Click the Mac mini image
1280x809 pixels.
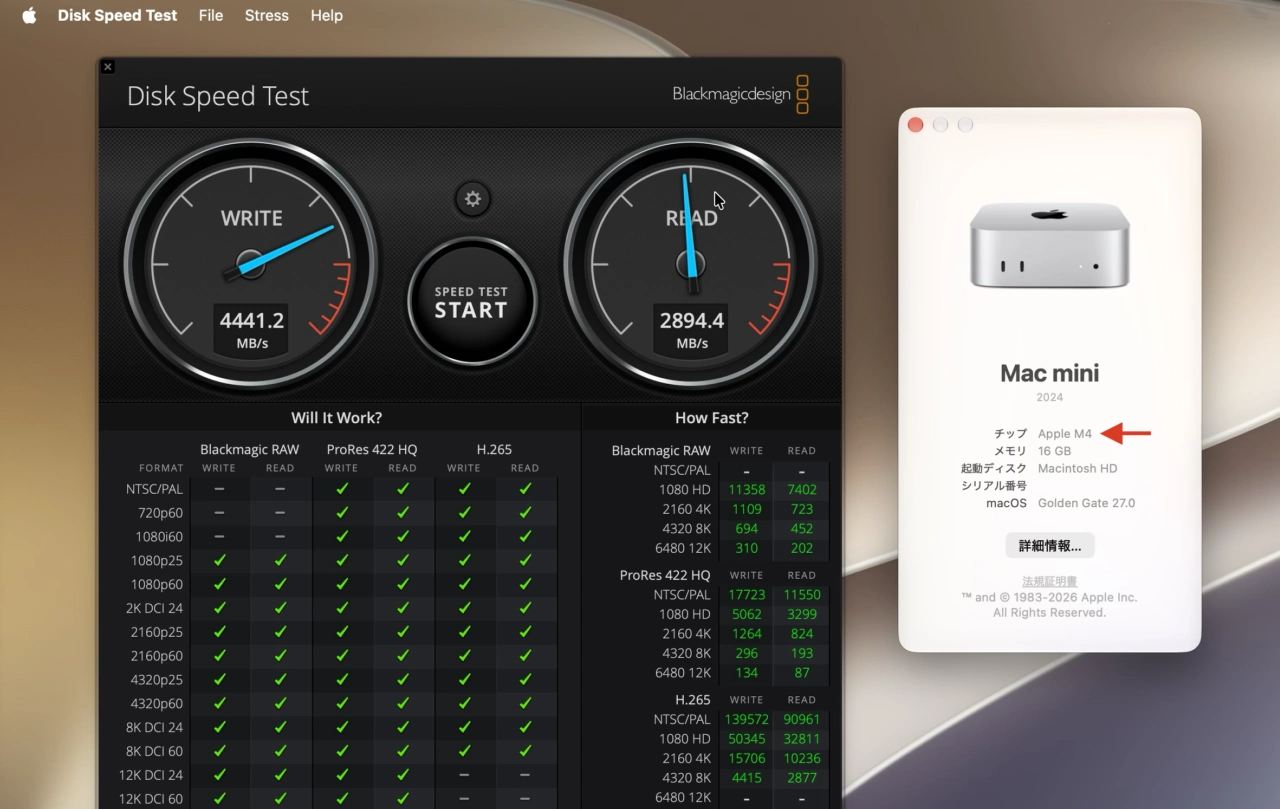click(1049, 245)
